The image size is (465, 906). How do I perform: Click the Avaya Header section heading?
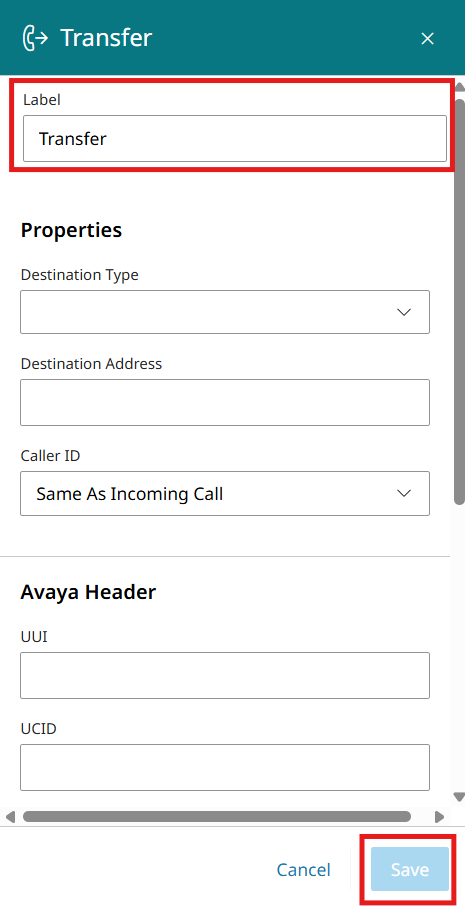[x=88, y=592]
